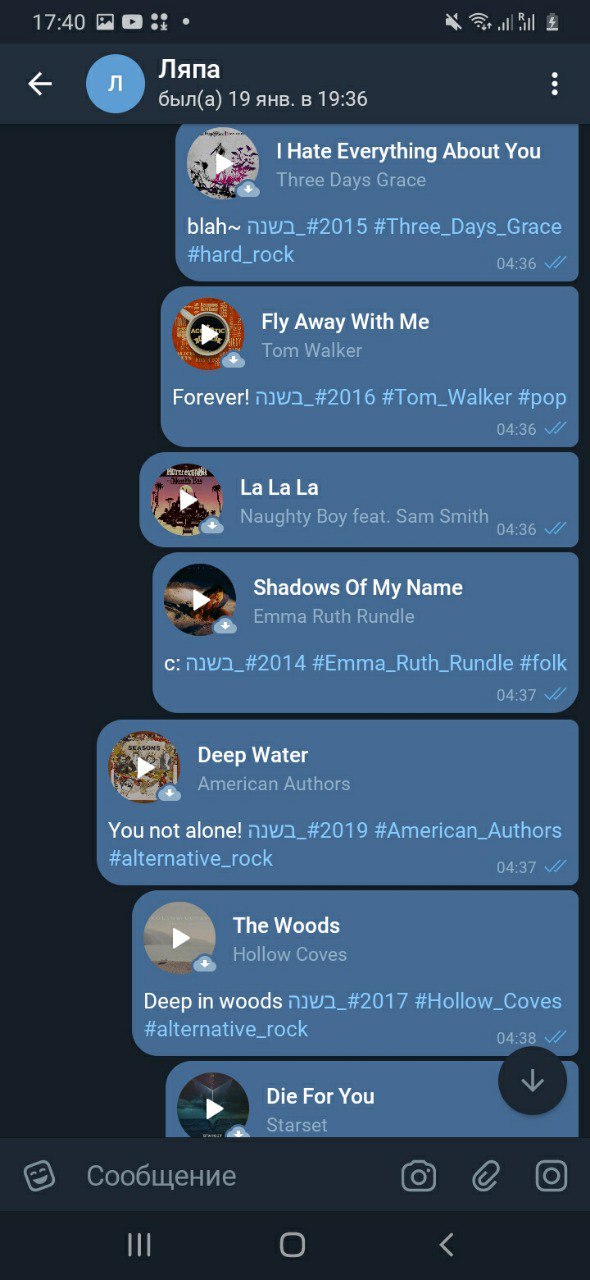
Task: Open the Ляпа contact avatar
Action: point(115,84)
